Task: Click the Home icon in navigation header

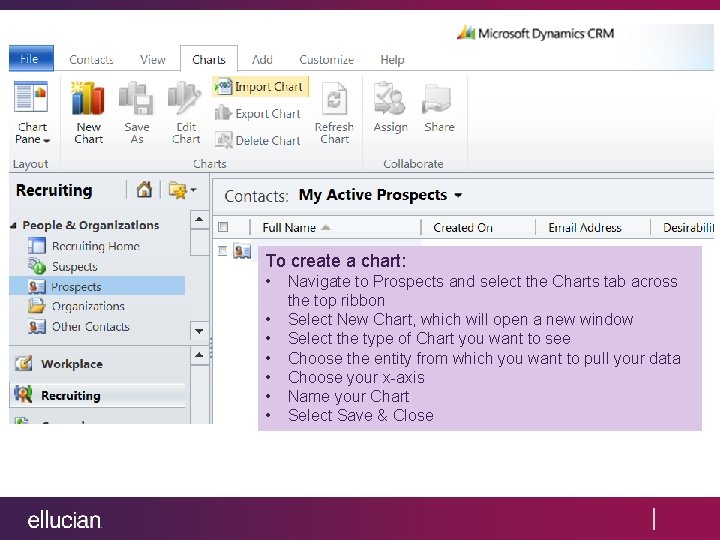Action: click(x=144, y=190)
